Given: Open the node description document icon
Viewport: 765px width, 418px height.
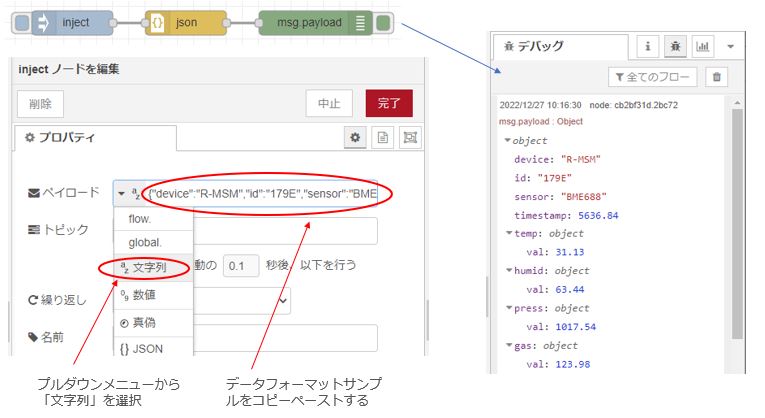Looking at the screenshot, I should click(x=382, y=138).
